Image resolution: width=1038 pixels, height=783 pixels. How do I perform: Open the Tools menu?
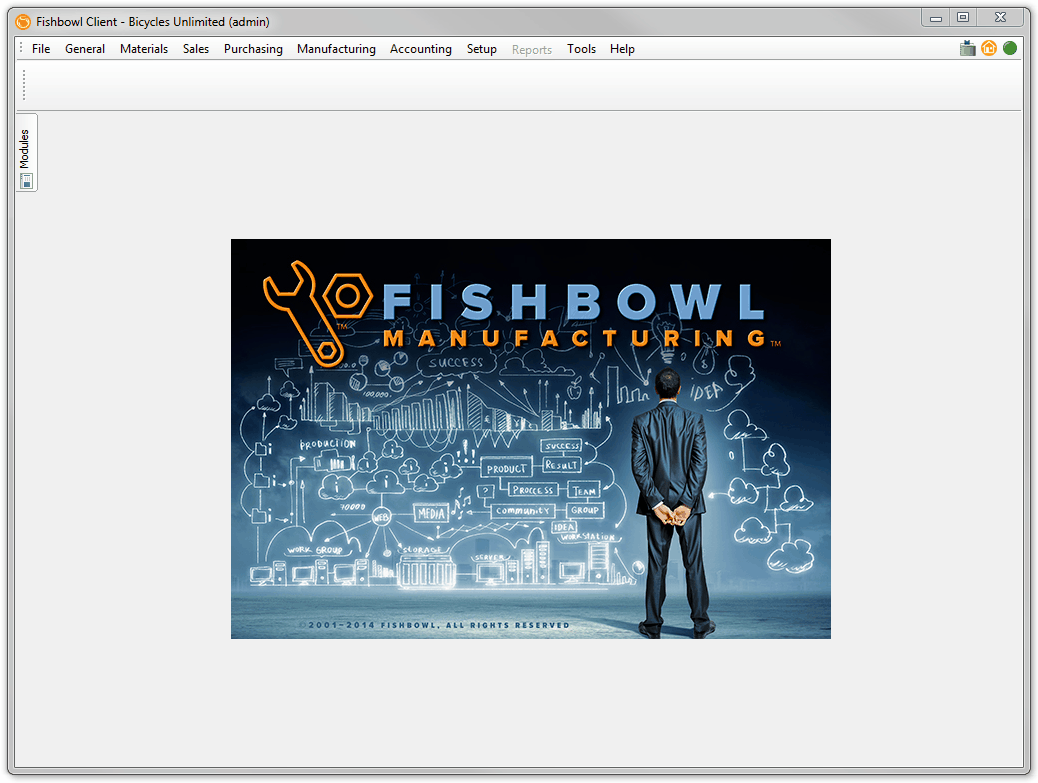(581, 49)
